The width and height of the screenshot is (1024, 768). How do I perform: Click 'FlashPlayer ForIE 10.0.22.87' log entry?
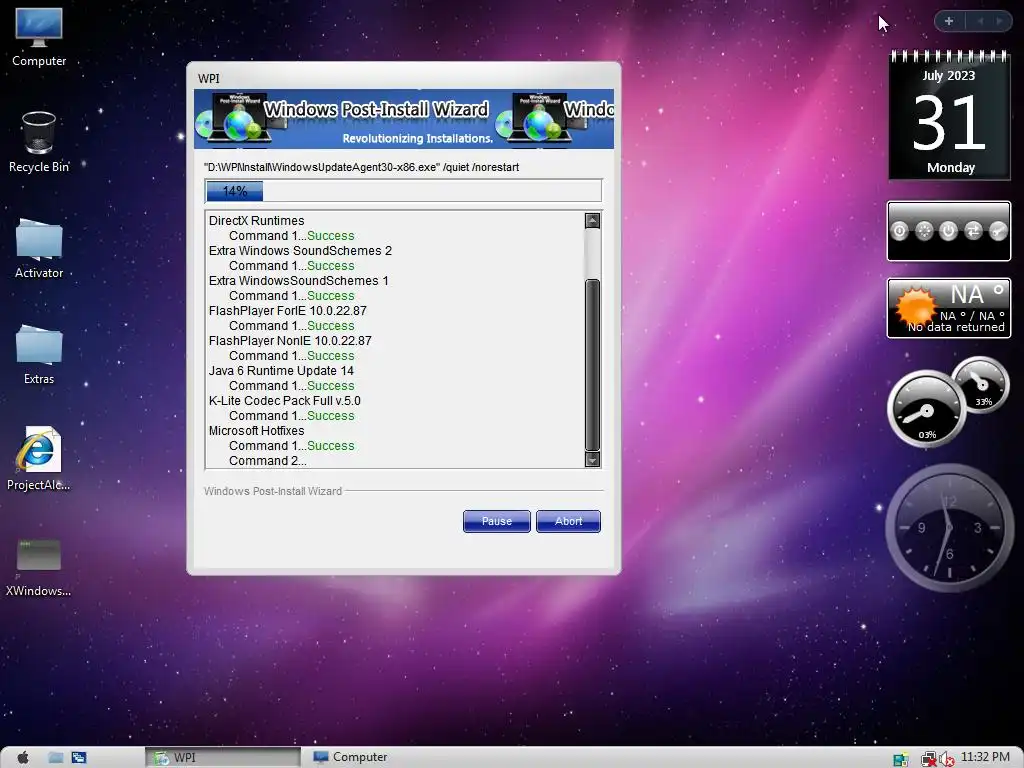pos(287,311)
